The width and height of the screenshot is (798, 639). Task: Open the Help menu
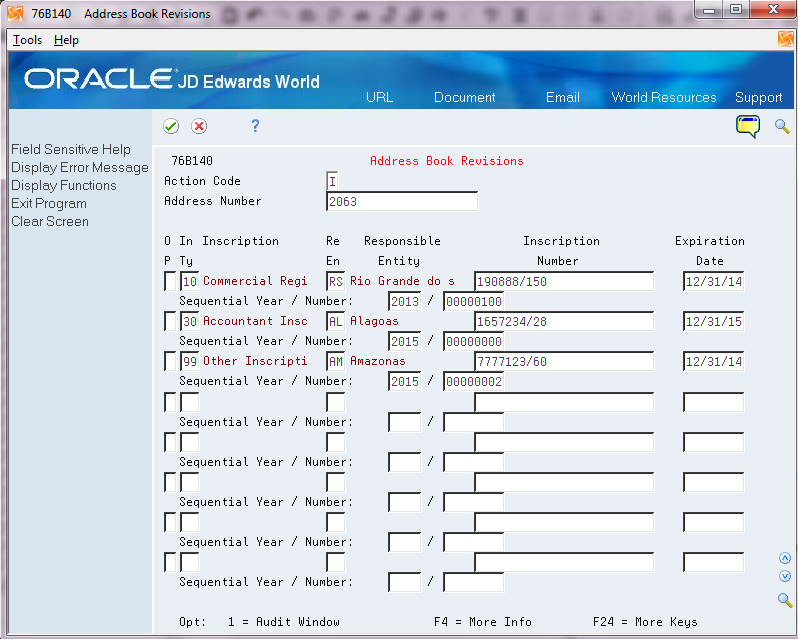click(66, 40)
